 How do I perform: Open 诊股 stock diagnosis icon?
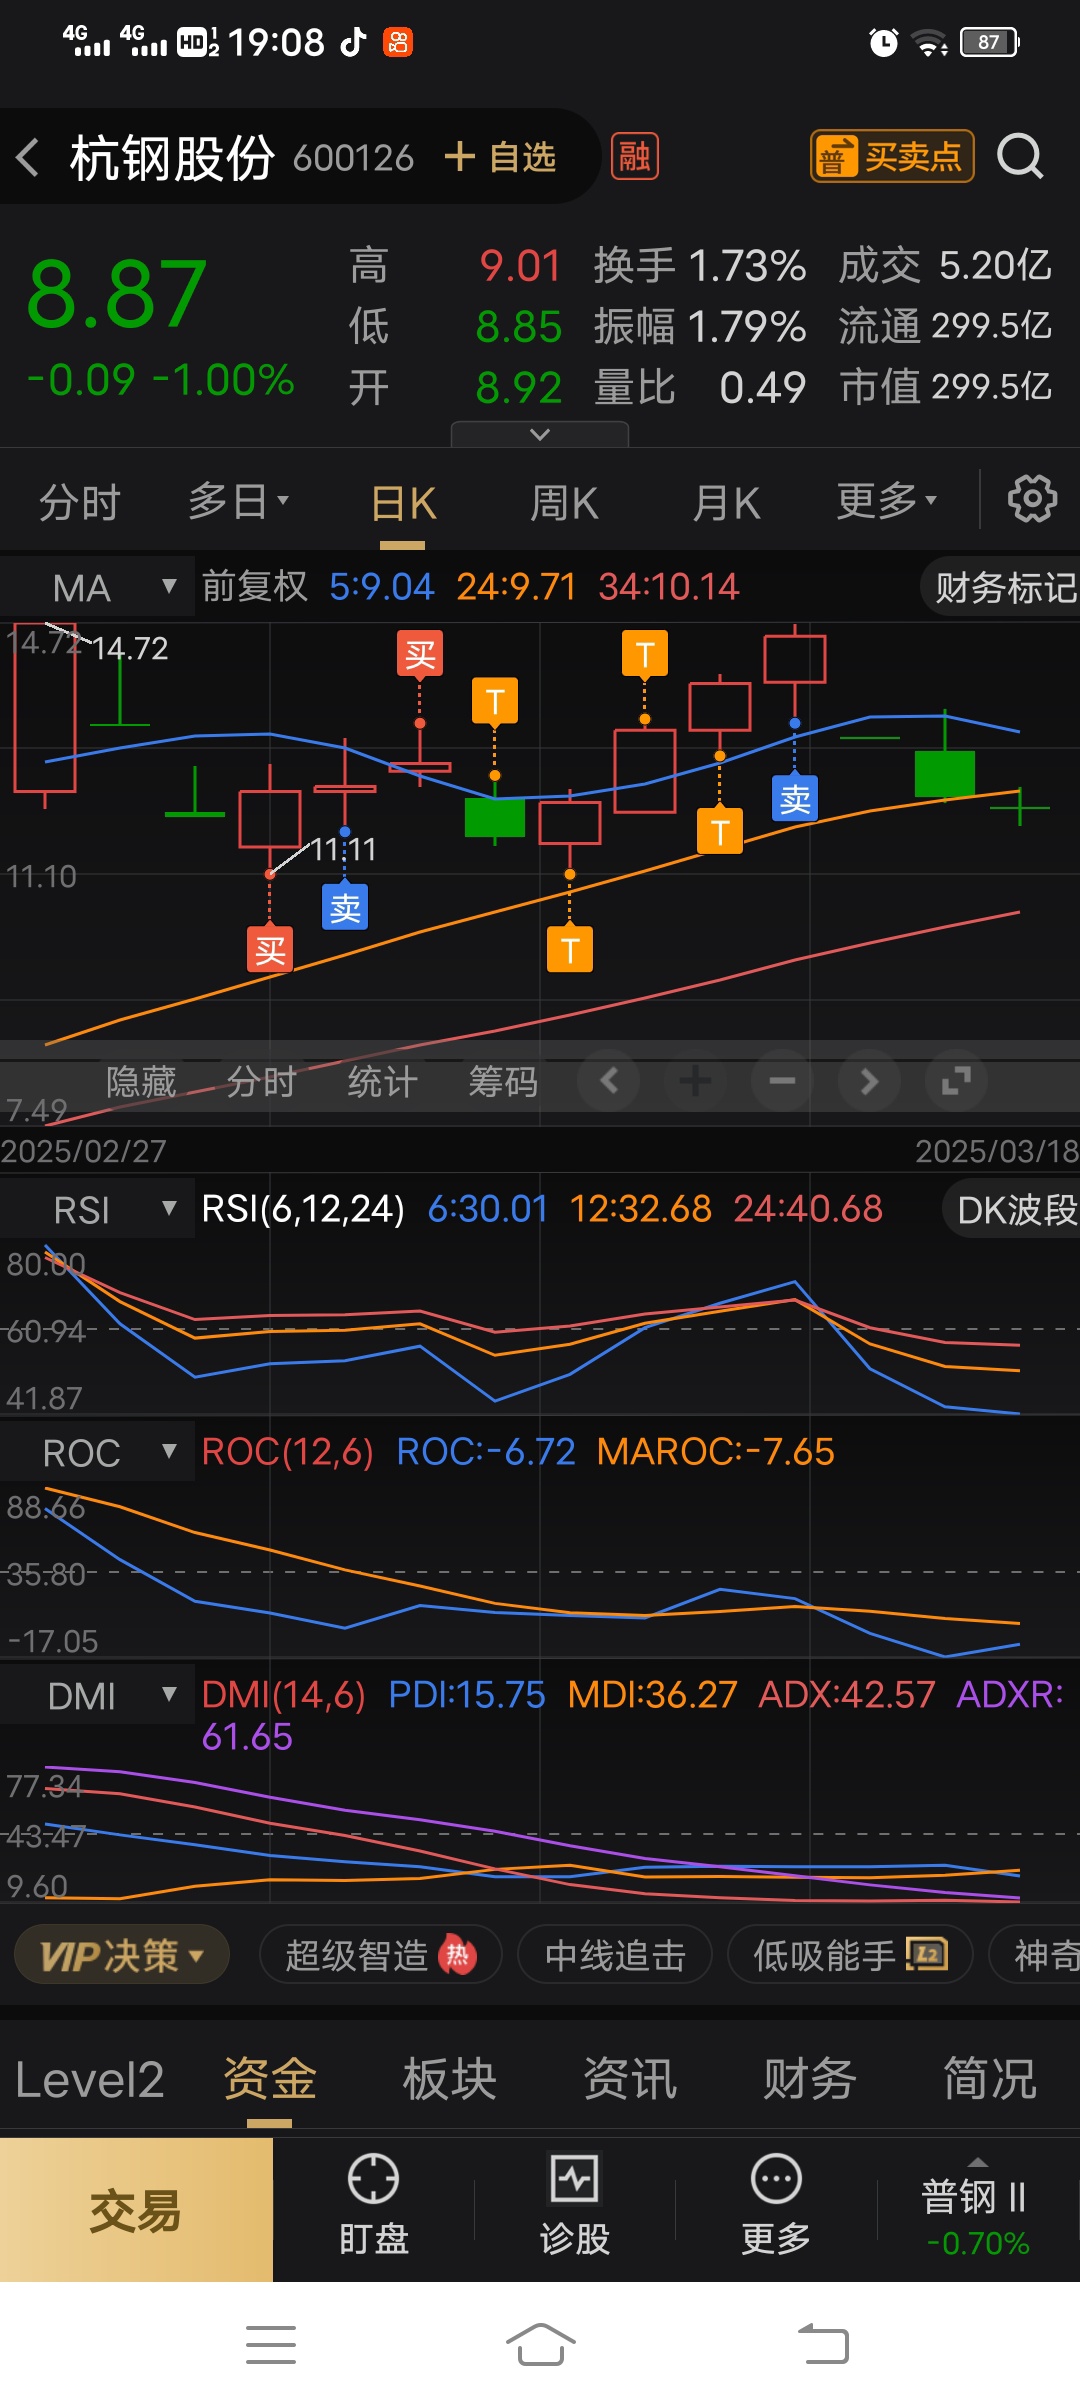click(x=575, y=2206)
